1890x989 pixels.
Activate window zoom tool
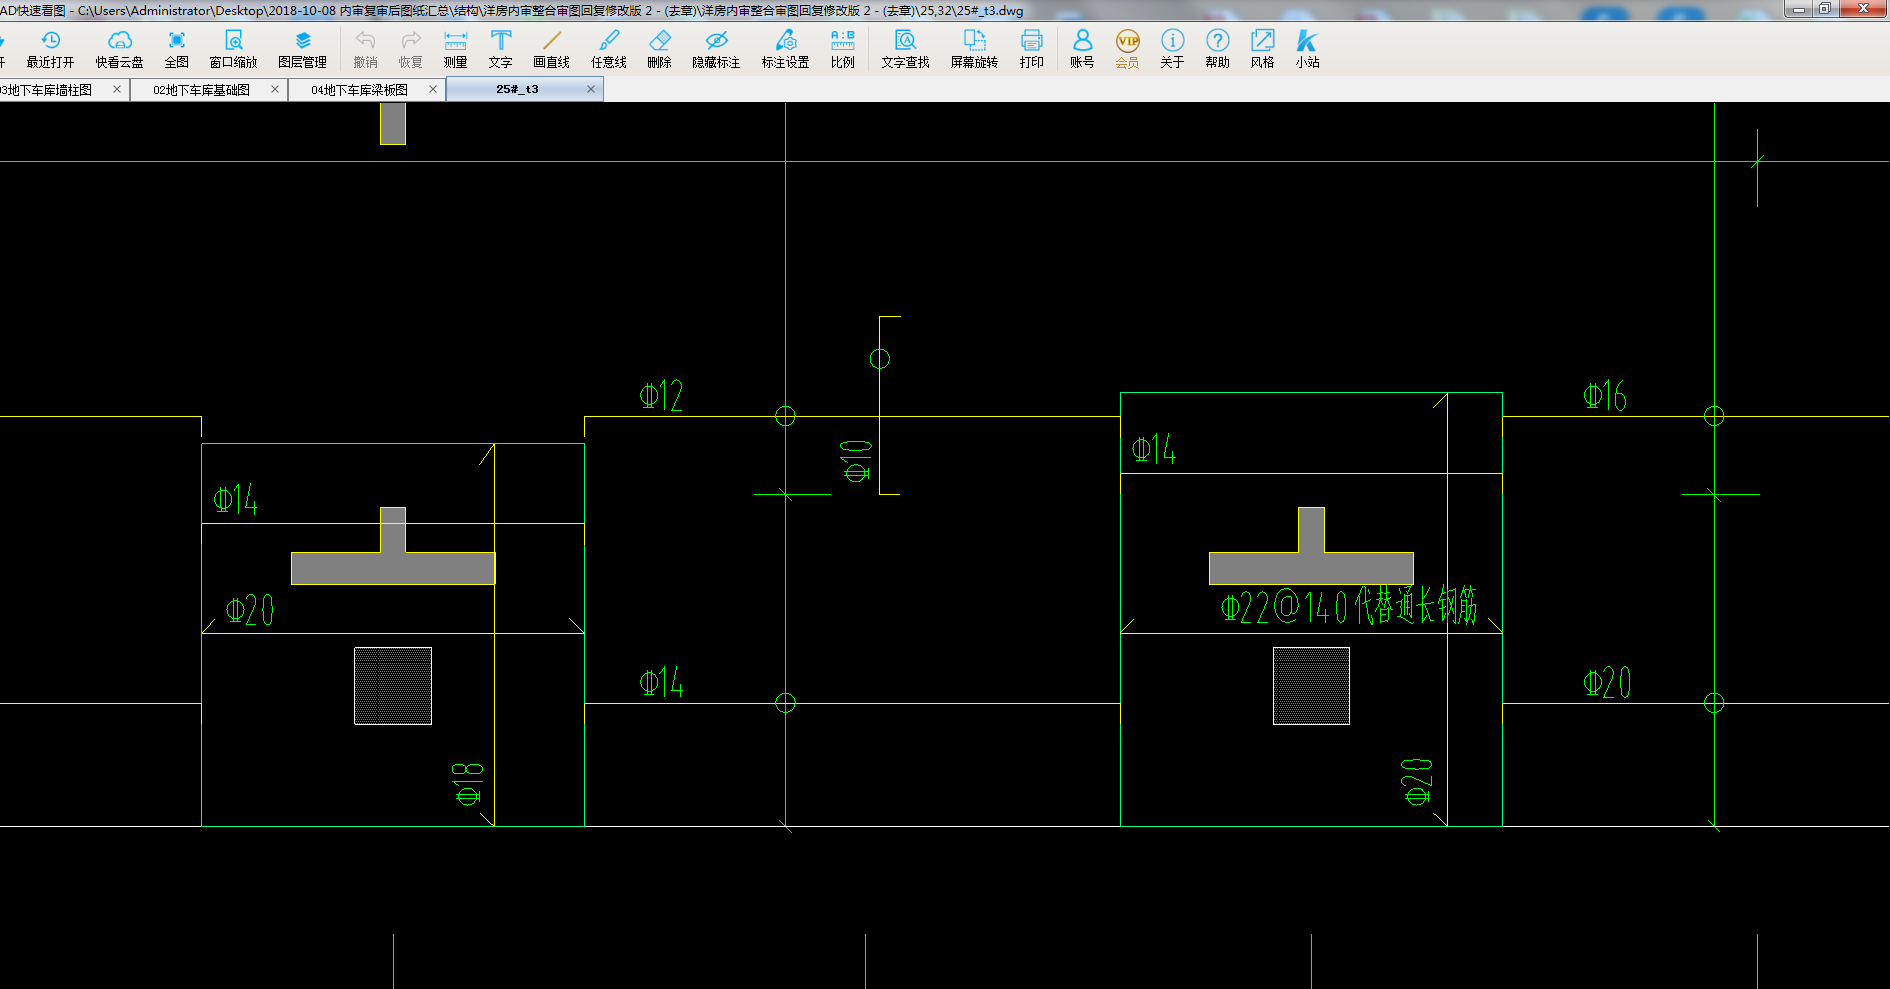(233, 49)
